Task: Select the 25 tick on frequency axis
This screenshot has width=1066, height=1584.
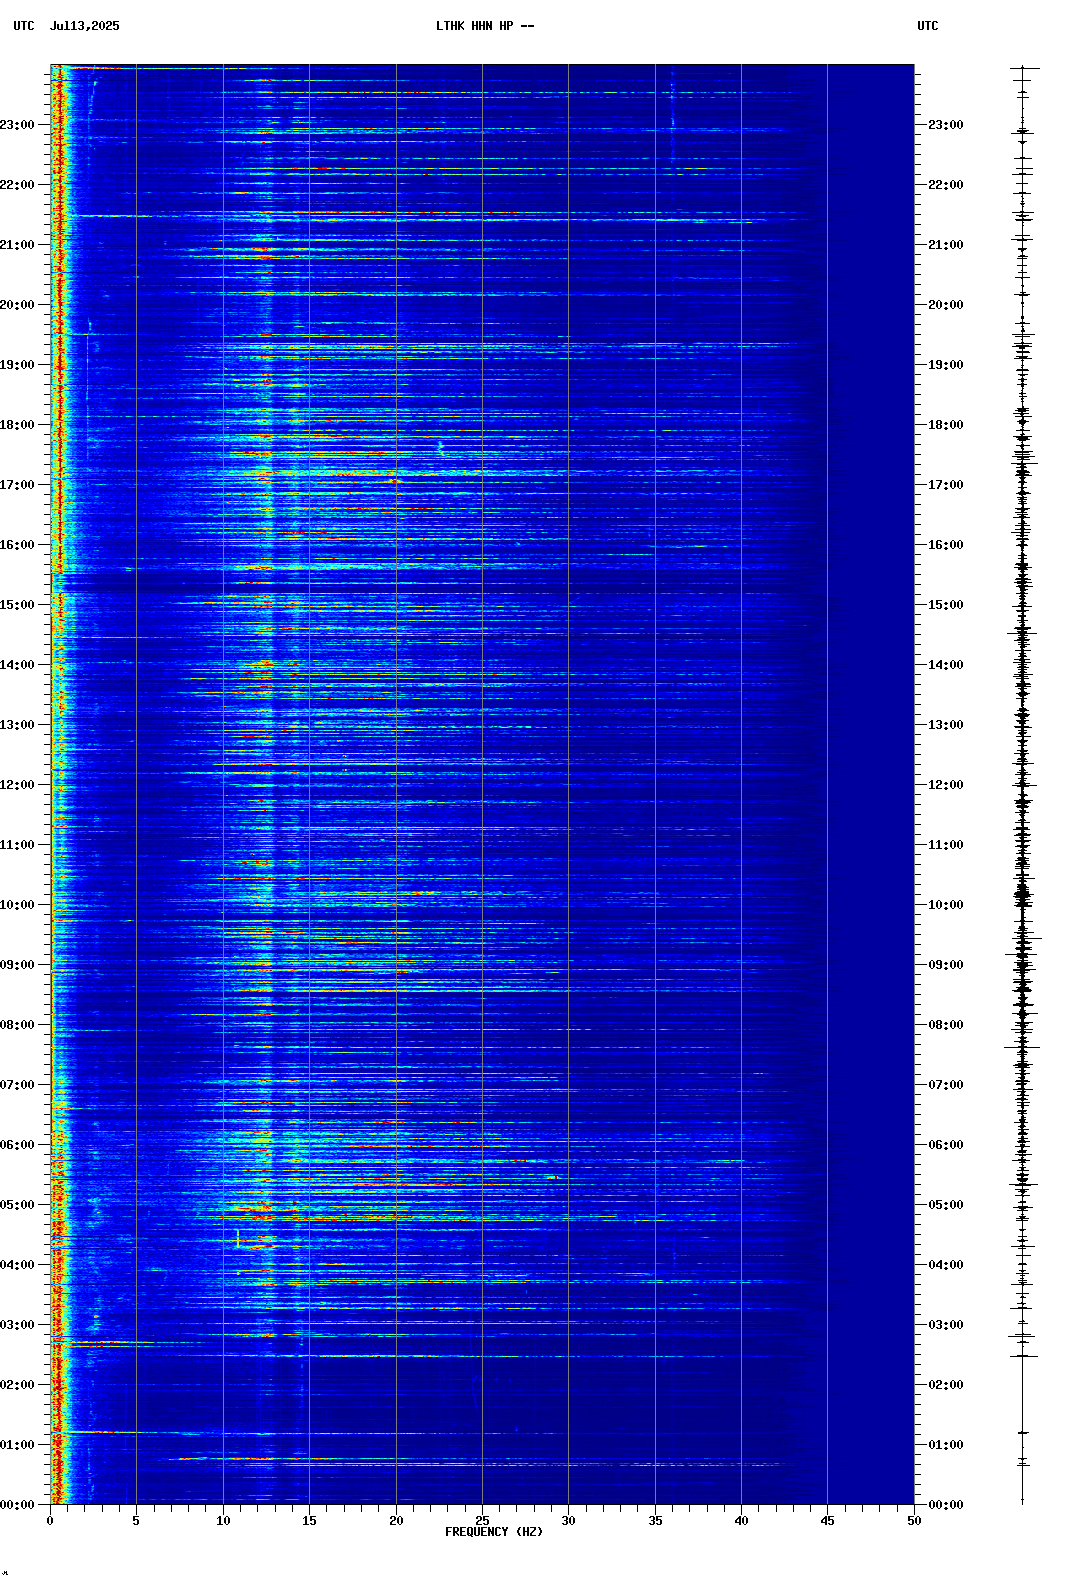Action: (x=482, y=1521)
